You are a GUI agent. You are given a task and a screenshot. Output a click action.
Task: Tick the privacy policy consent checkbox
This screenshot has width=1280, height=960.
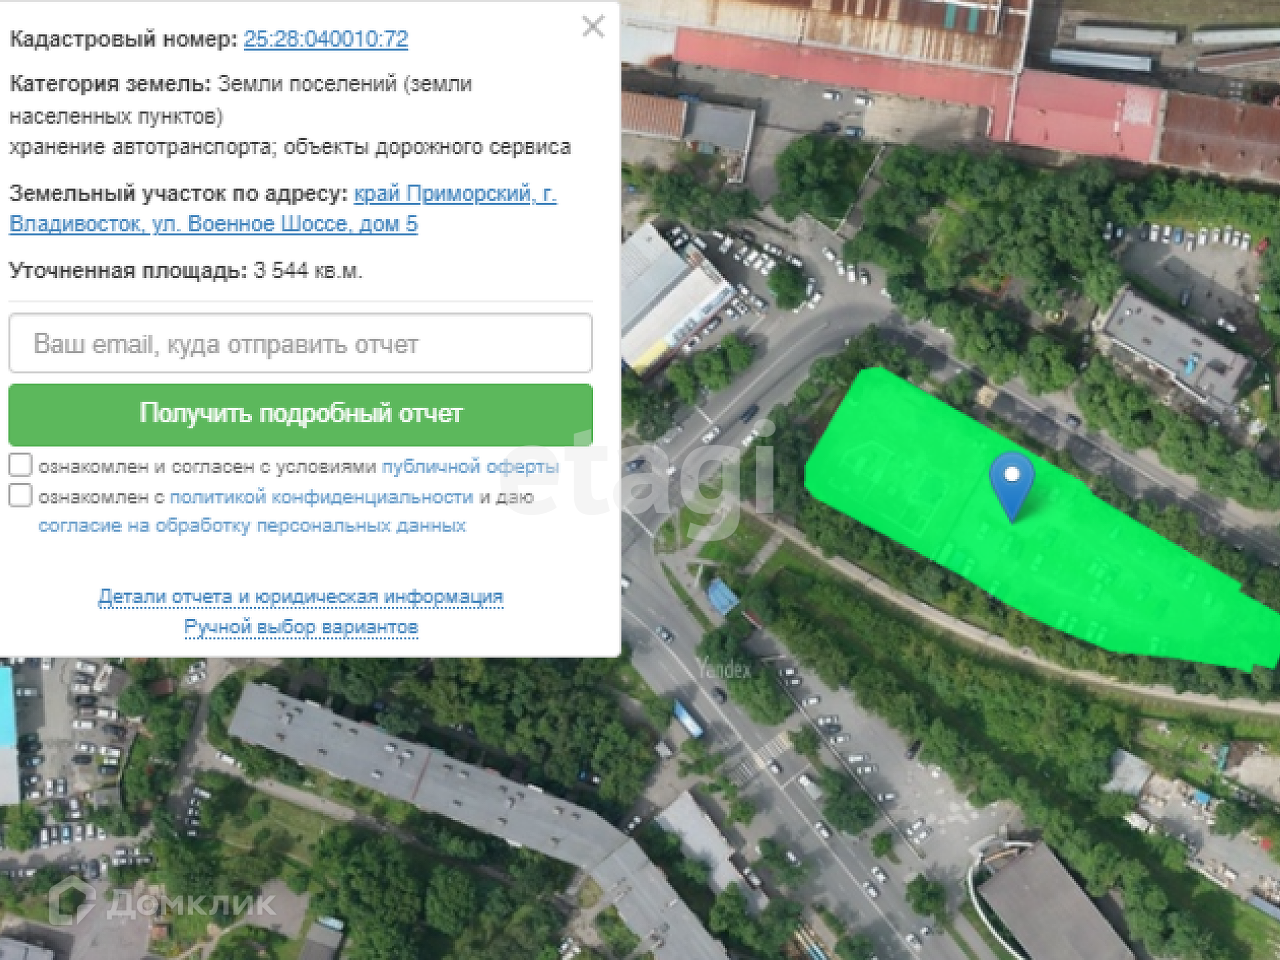point(21,495)
